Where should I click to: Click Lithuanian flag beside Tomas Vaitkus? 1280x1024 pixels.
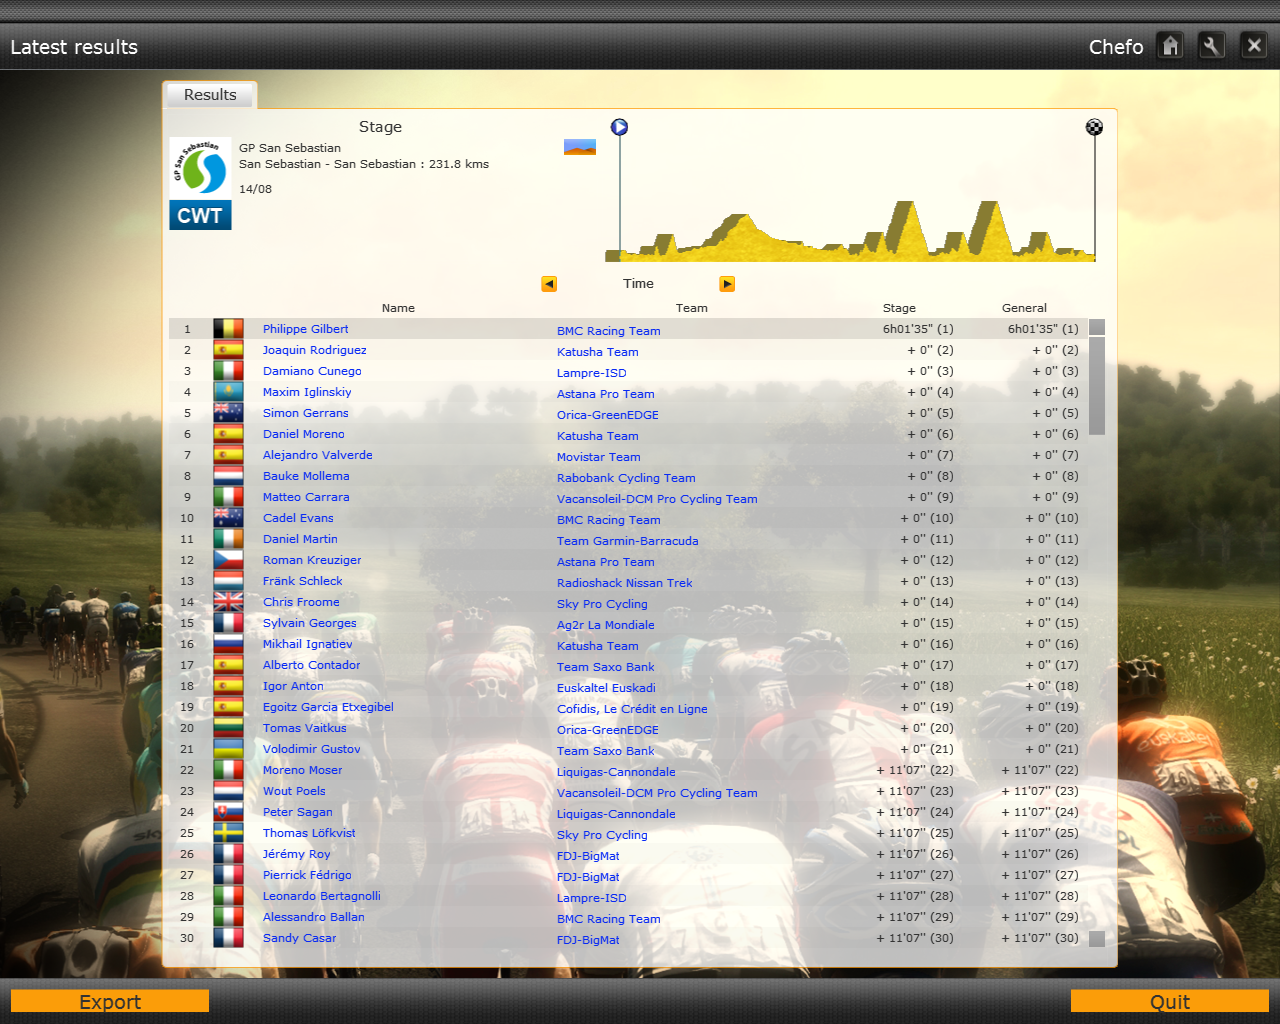[228, 728]
